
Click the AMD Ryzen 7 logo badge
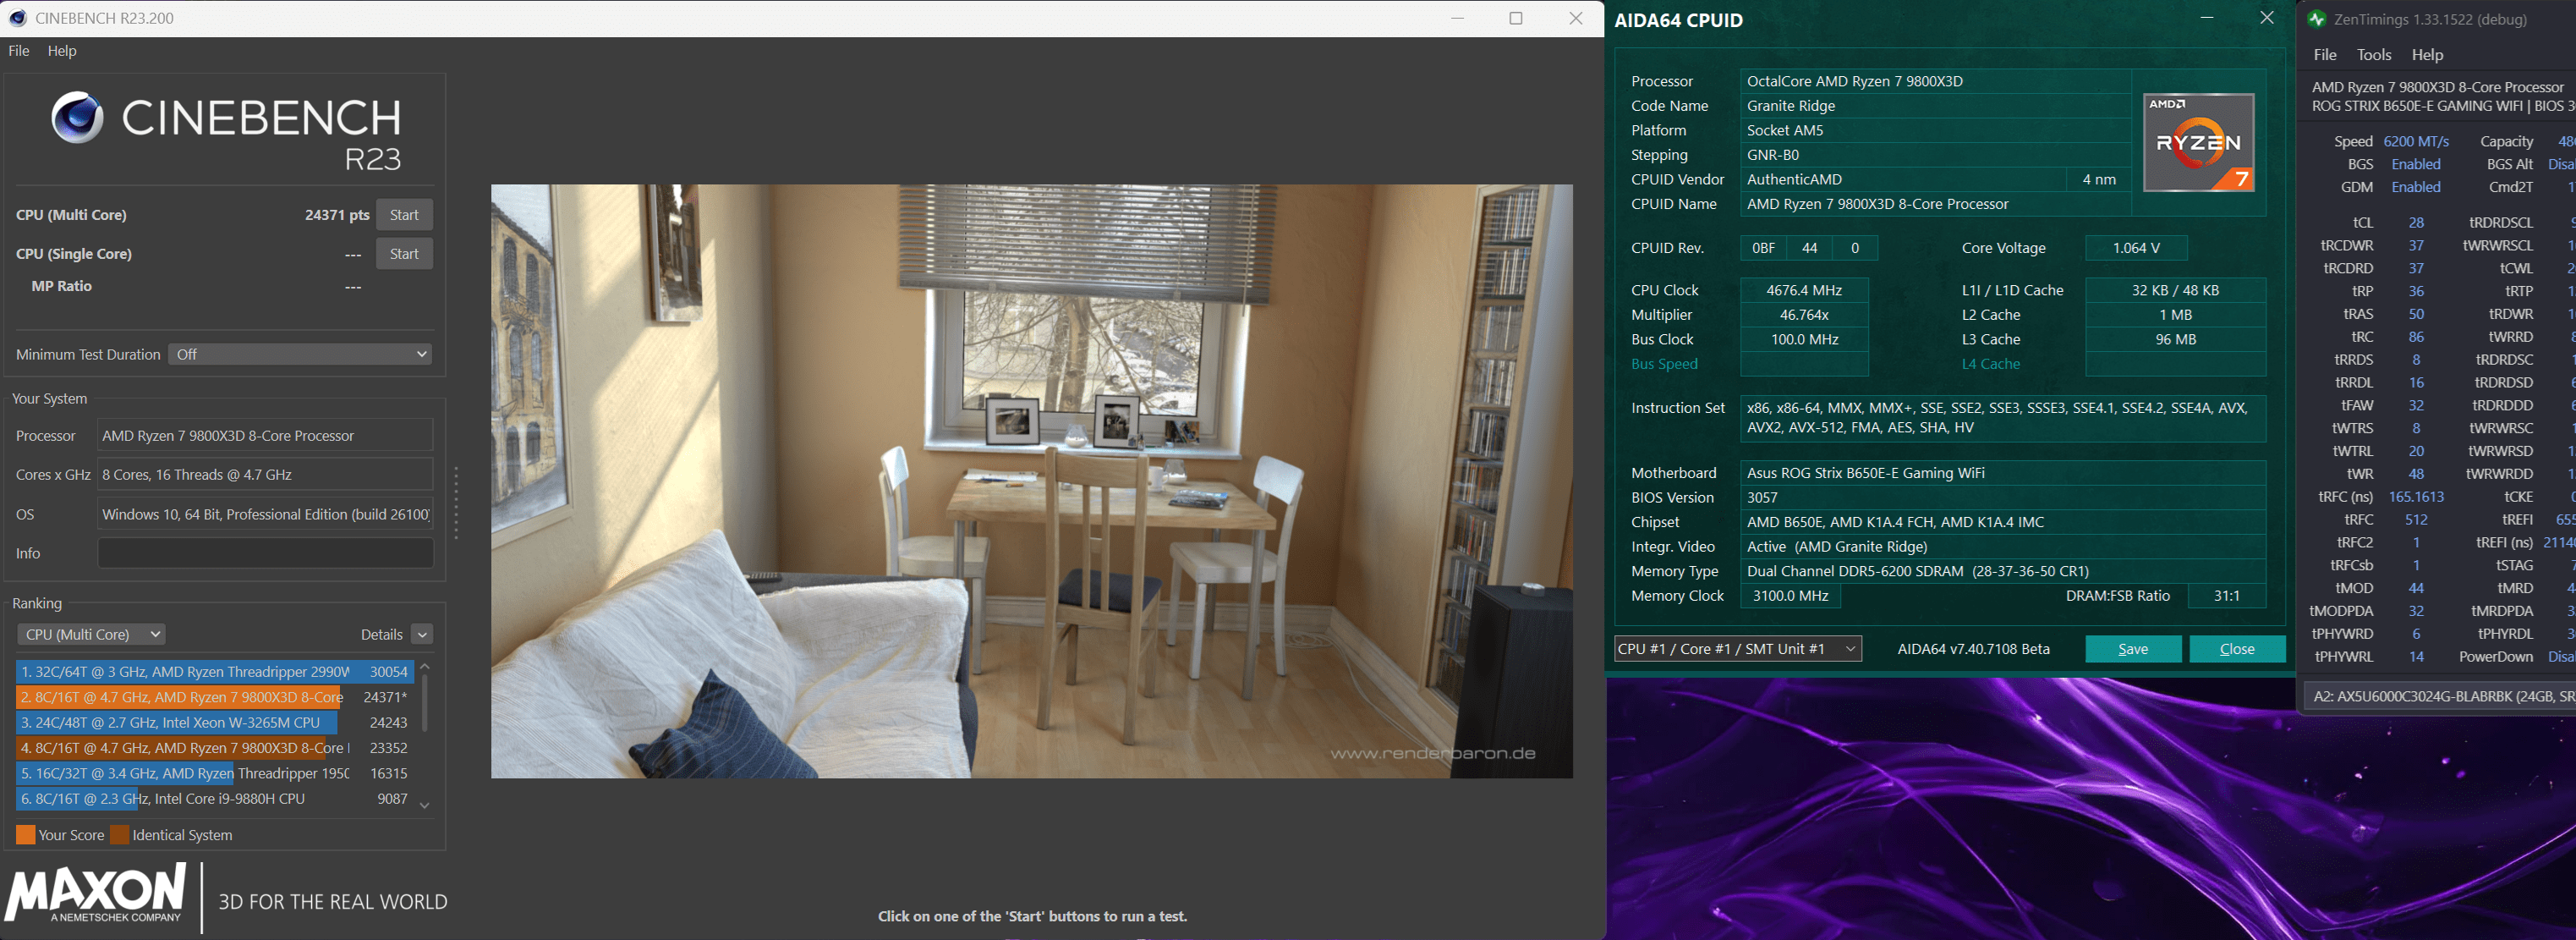pos(2198,143)
